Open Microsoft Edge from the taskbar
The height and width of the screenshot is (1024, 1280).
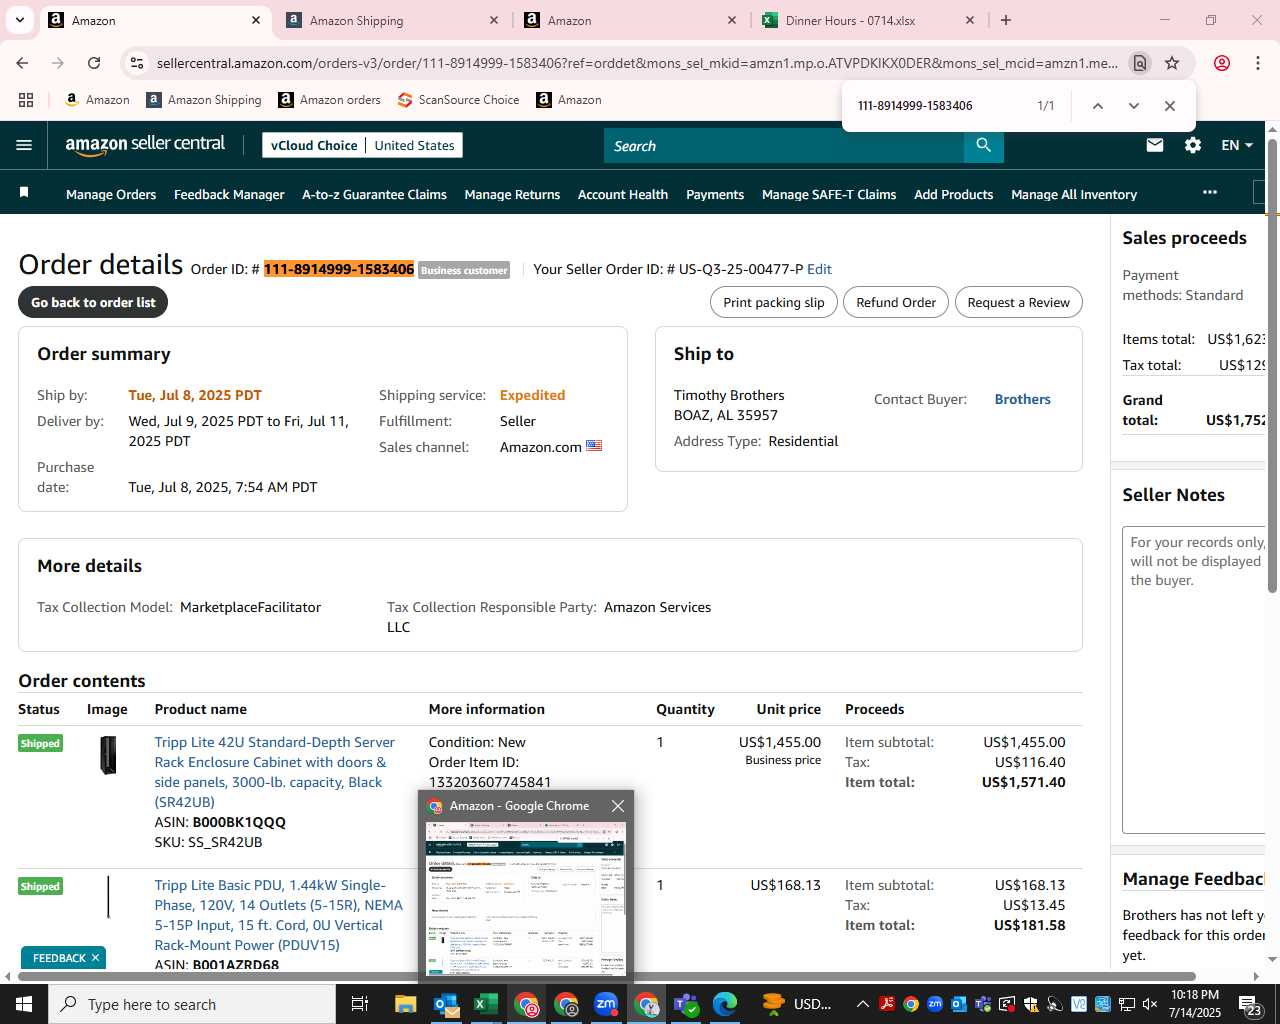click(x=726, y=1004)
